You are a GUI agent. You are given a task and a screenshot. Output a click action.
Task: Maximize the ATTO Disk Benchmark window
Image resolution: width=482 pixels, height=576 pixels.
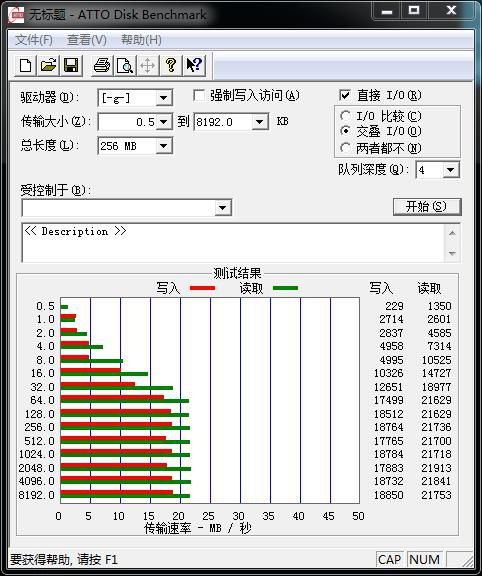[414, 11]
